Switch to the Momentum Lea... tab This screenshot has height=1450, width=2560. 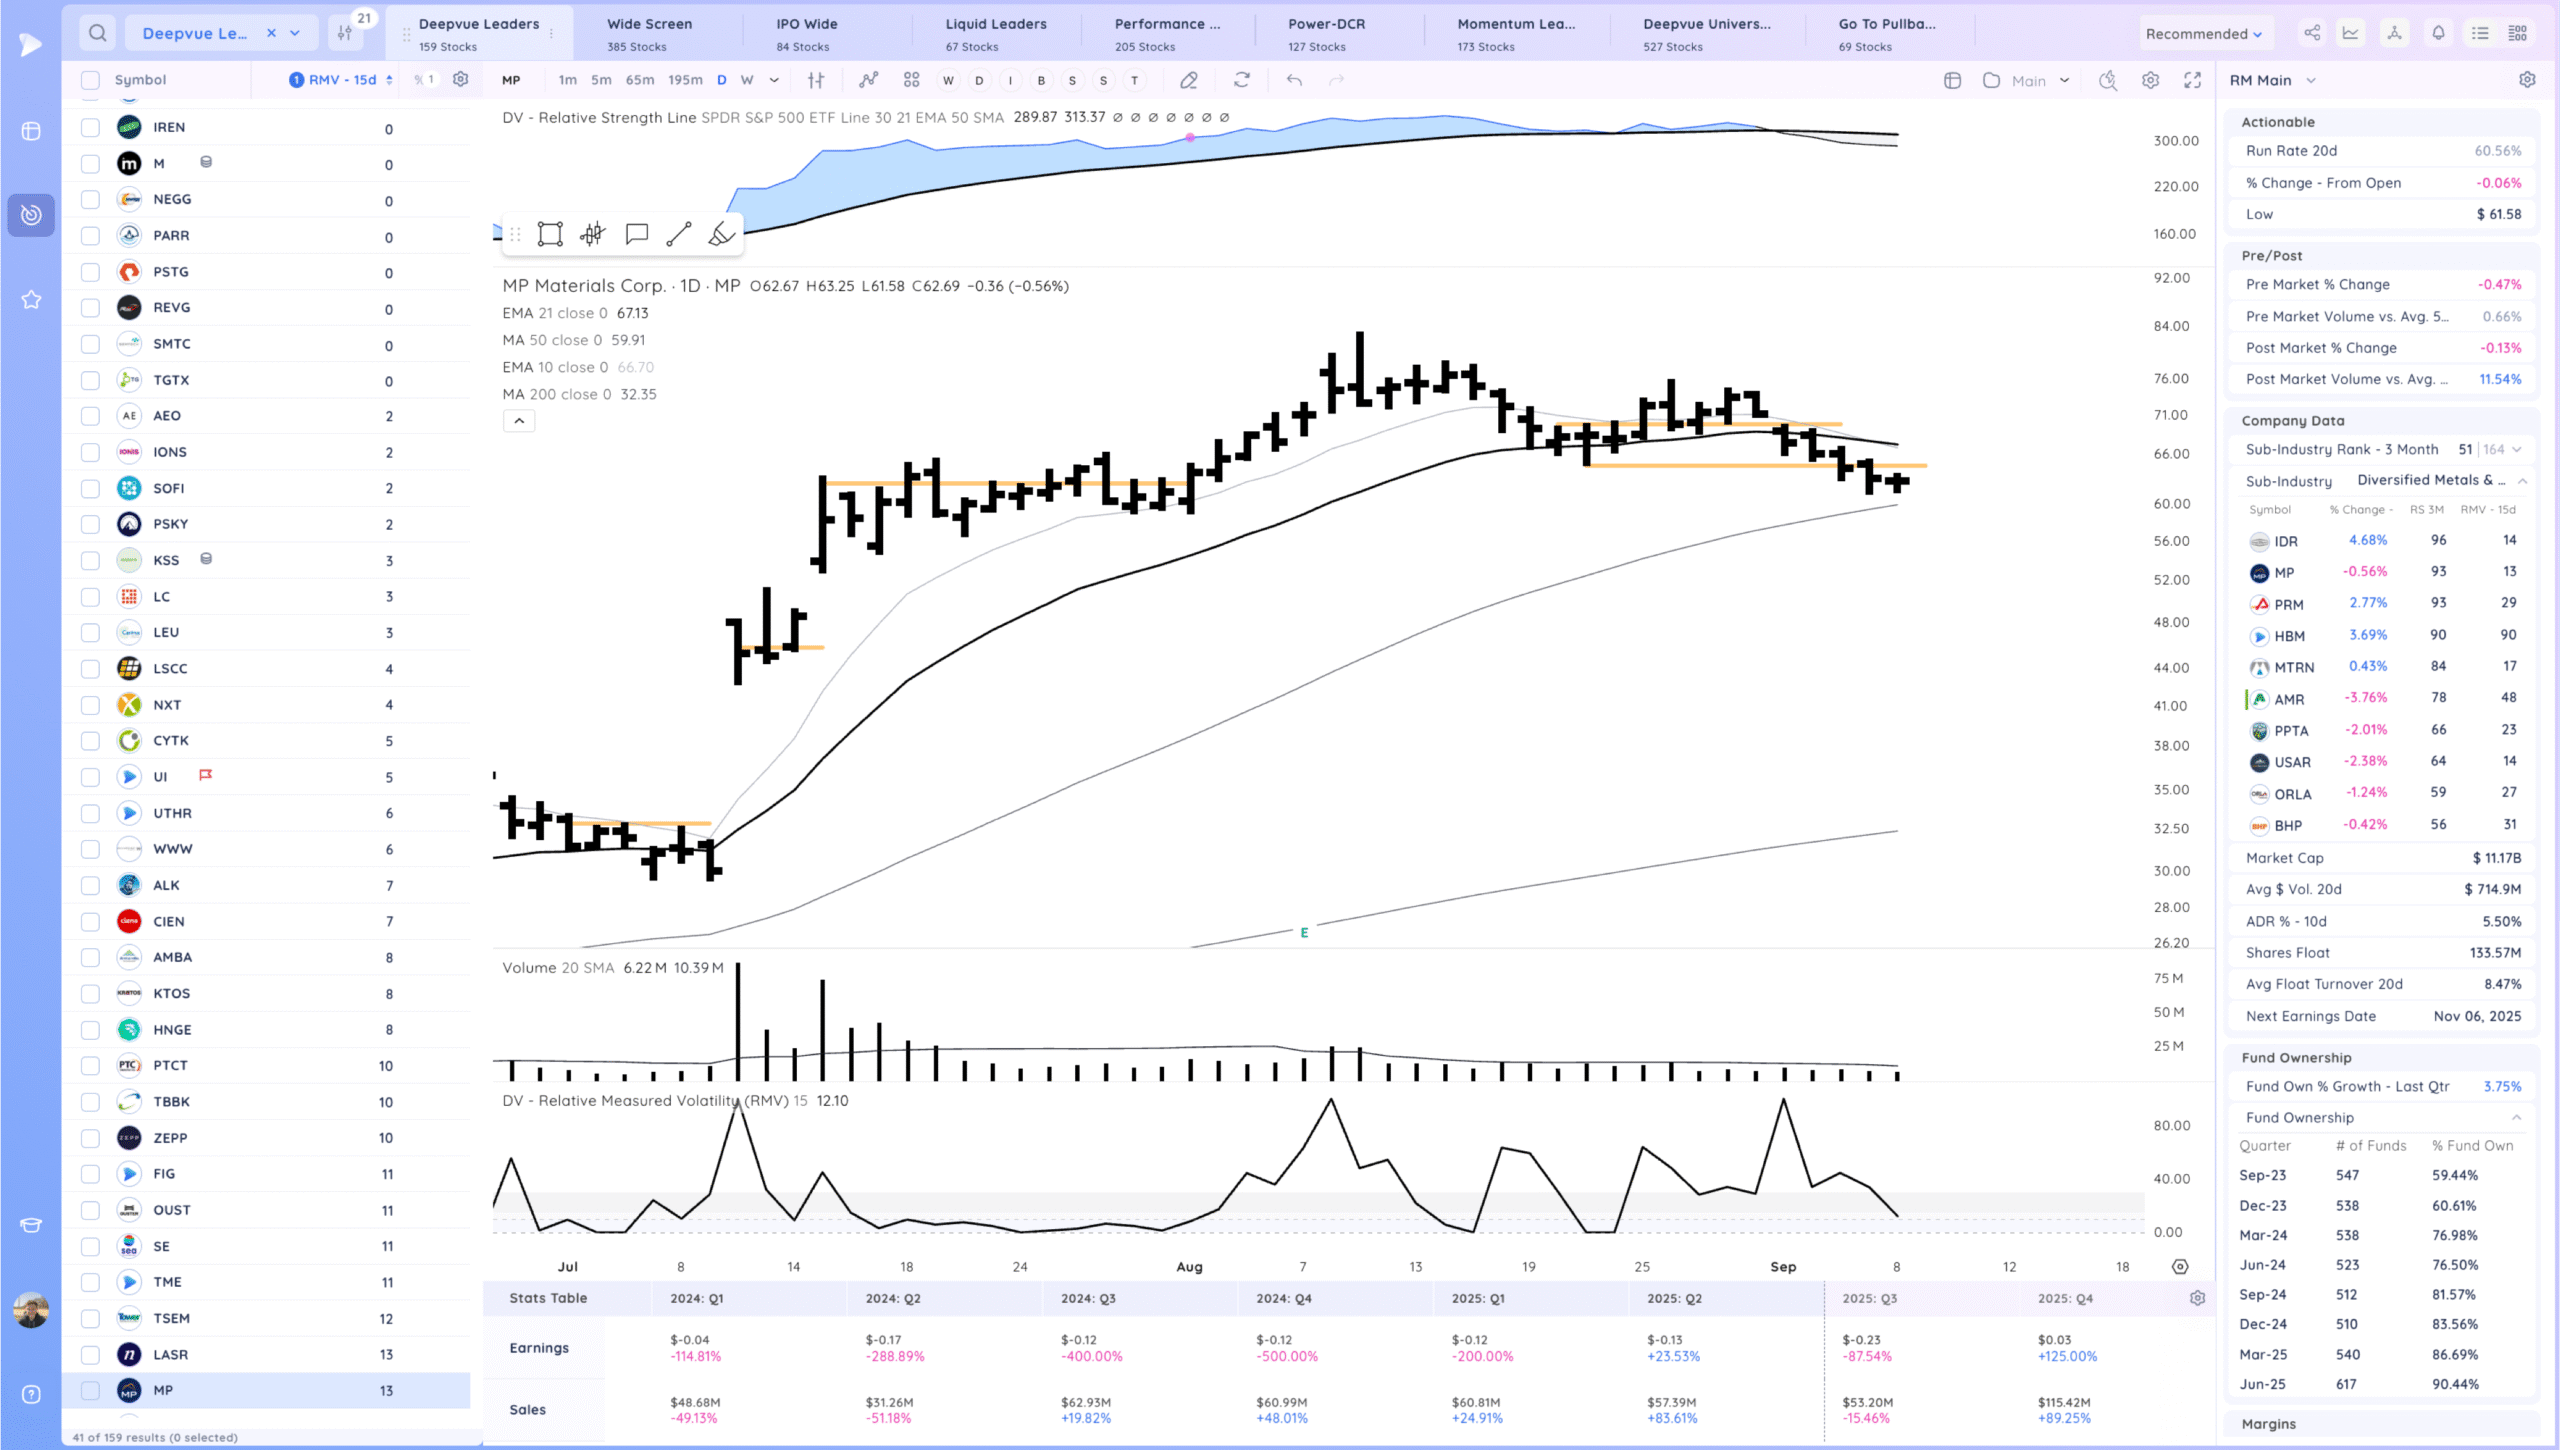click(x=1516, y=33)
